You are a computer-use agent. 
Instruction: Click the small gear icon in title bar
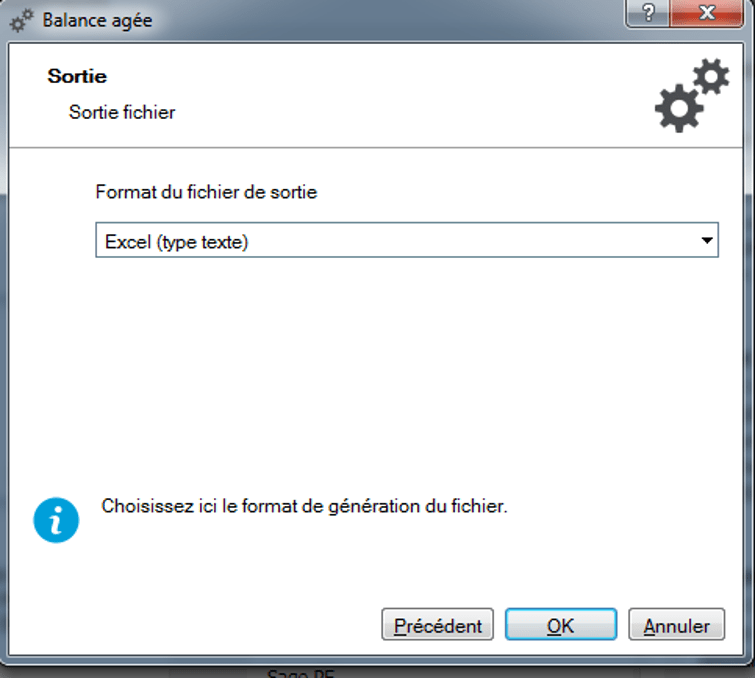[x=22, y=21]
